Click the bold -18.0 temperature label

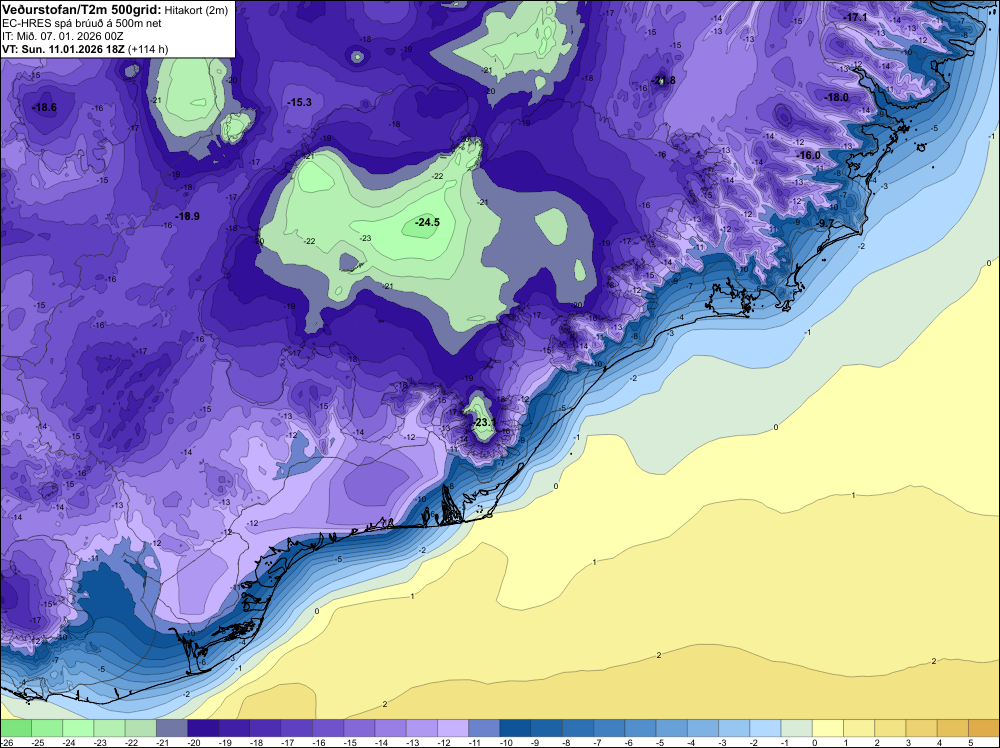[836, 98]
